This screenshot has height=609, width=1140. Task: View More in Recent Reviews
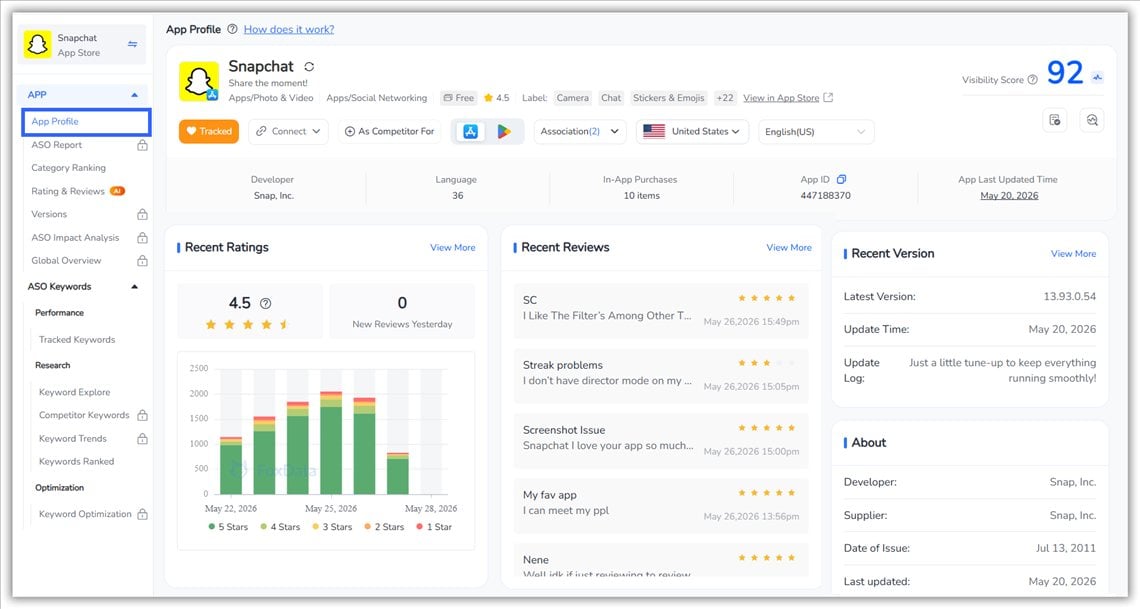click(x=789, y=247)
